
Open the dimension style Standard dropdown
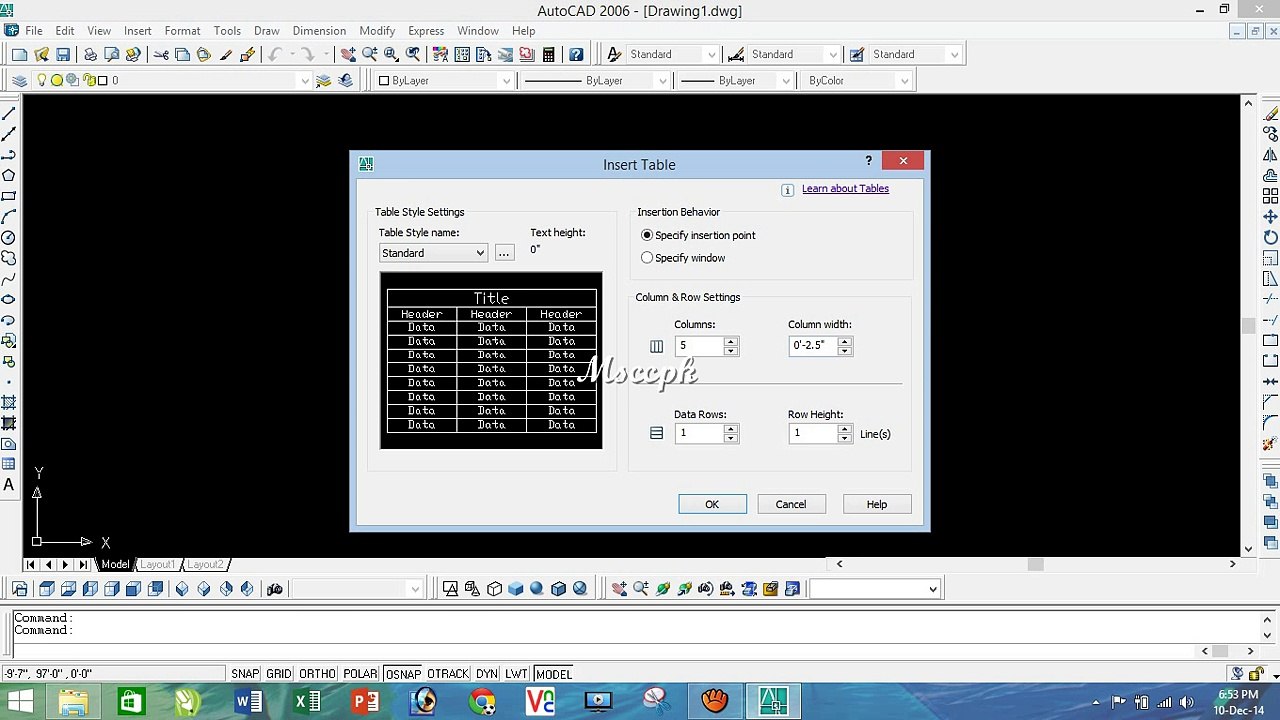(x=832, y=55)
